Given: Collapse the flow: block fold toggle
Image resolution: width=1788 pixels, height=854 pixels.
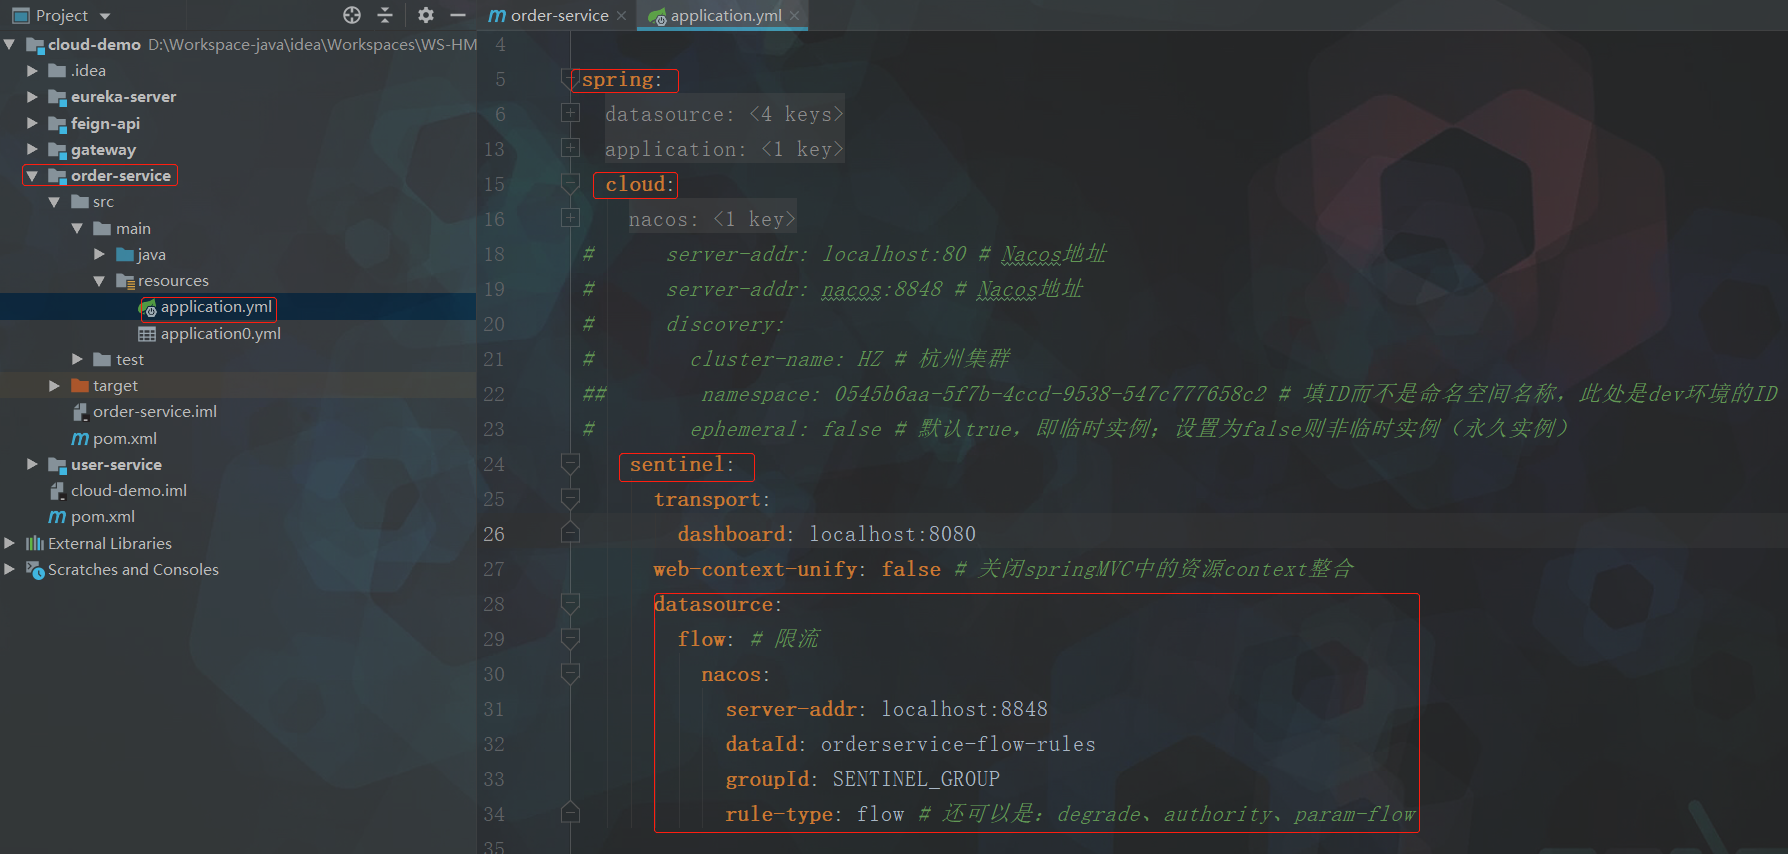Looking at the screenshot, I should coord(570,639).
